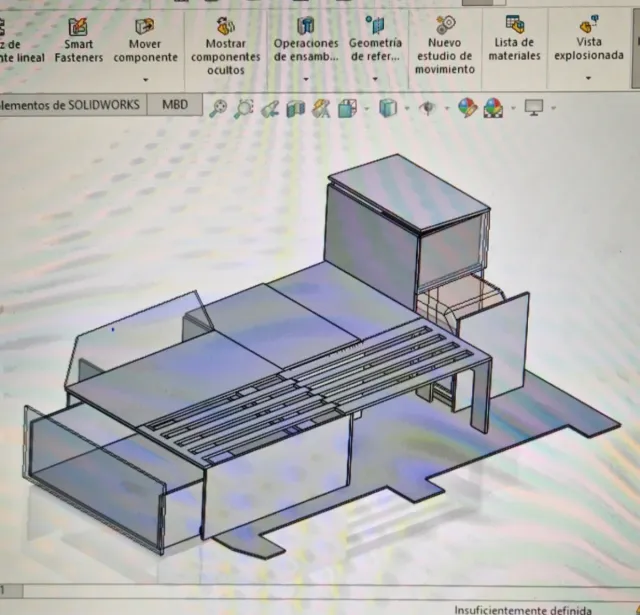Expand the Operaciones de ensamblaje dropdown arrow

[306, 79]
